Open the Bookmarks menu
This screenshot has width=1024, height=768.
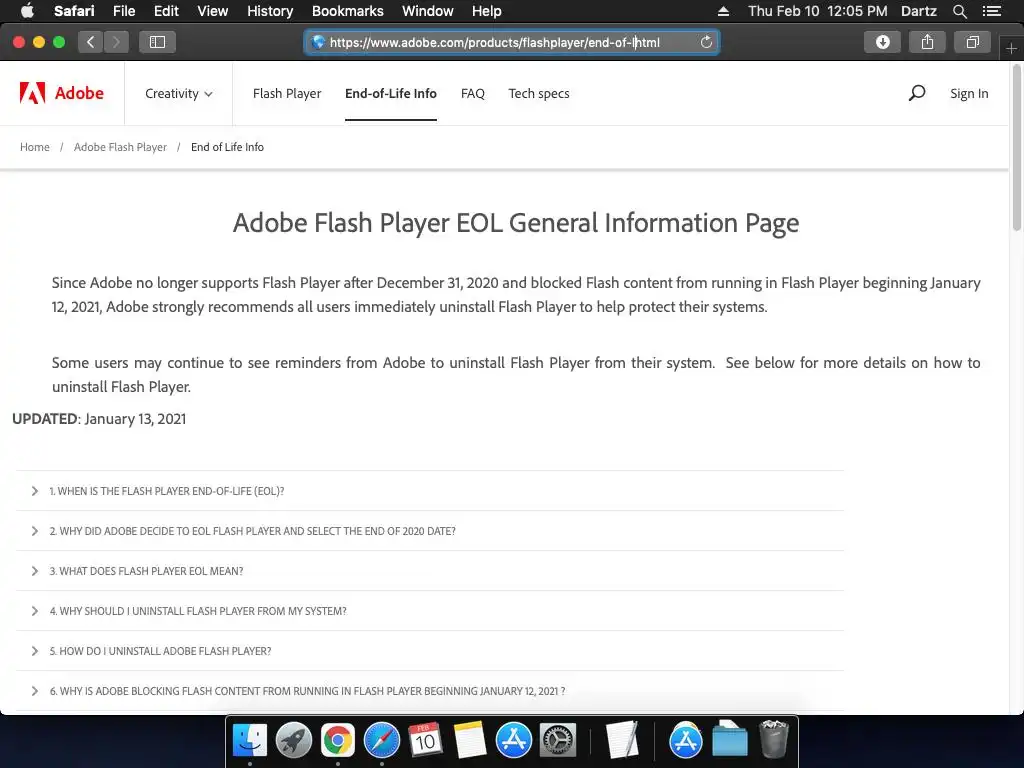[347, 11]
